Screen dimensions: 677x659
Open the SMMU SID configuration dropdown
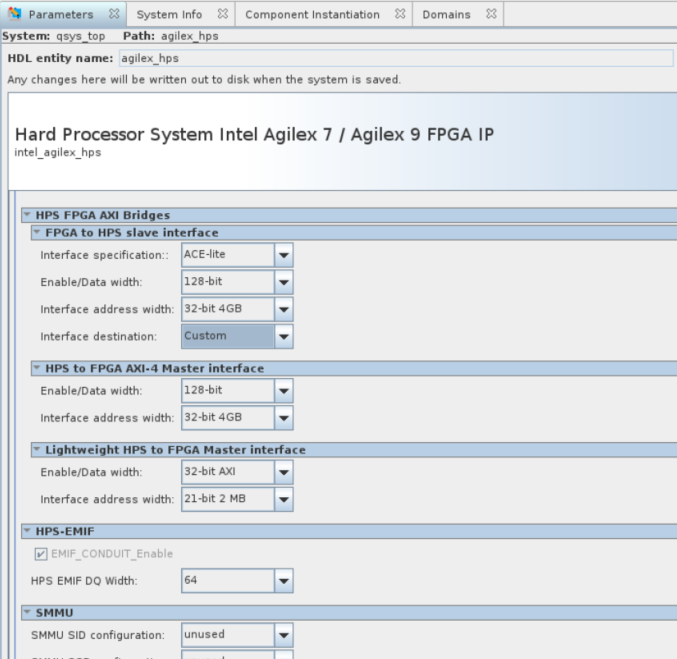[284, 635]
